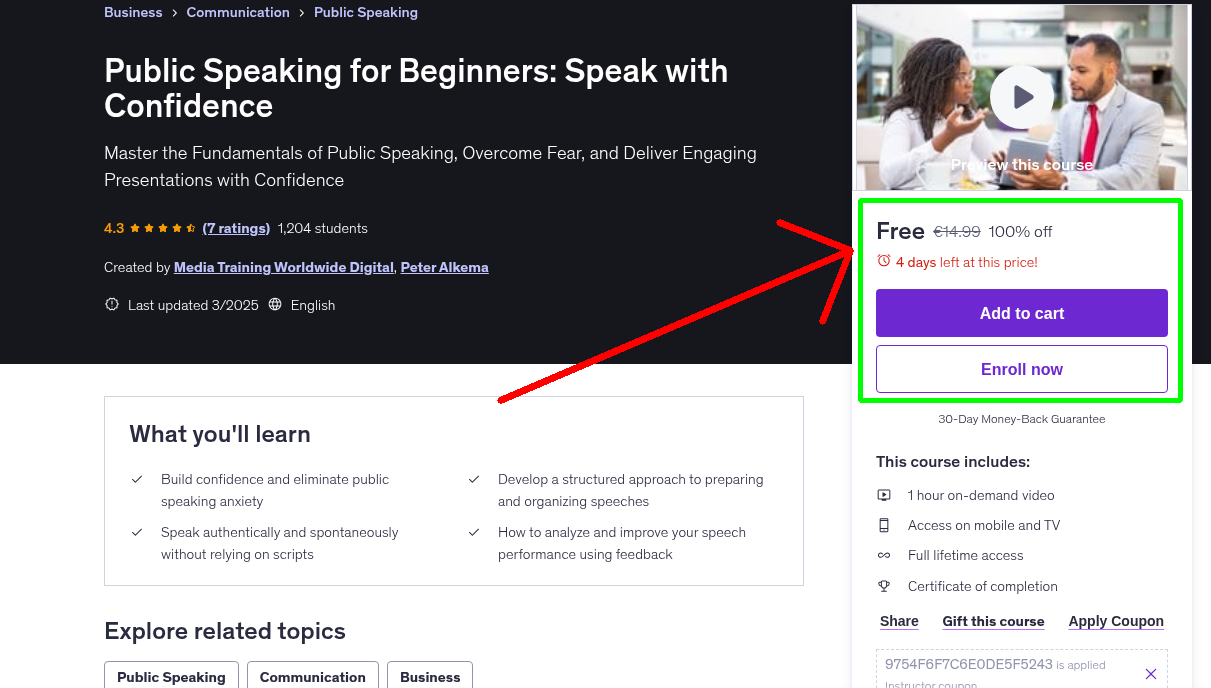This screenshot has height=688, width=1211.
Task: Click Enroll now
Action: point(1021,368)
